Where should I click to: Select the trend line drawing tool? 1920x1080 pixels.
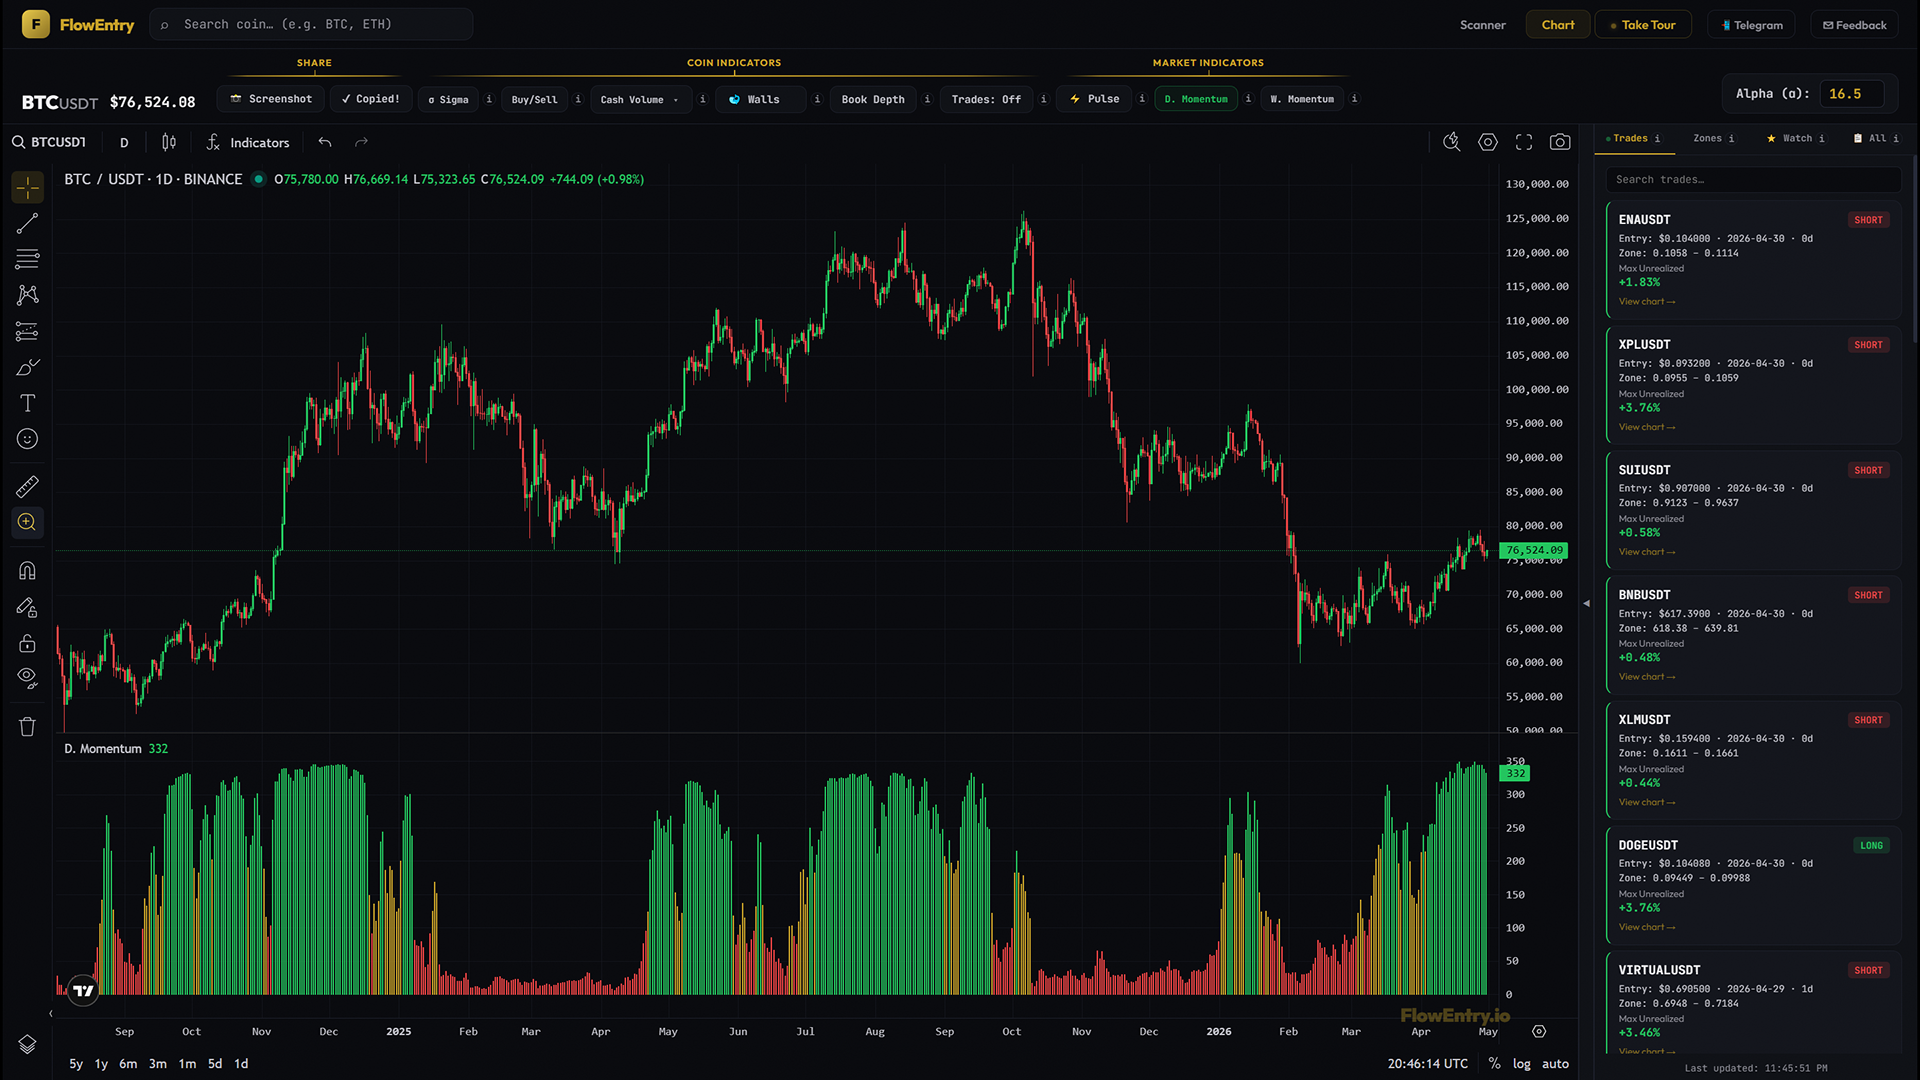(27, 223)
